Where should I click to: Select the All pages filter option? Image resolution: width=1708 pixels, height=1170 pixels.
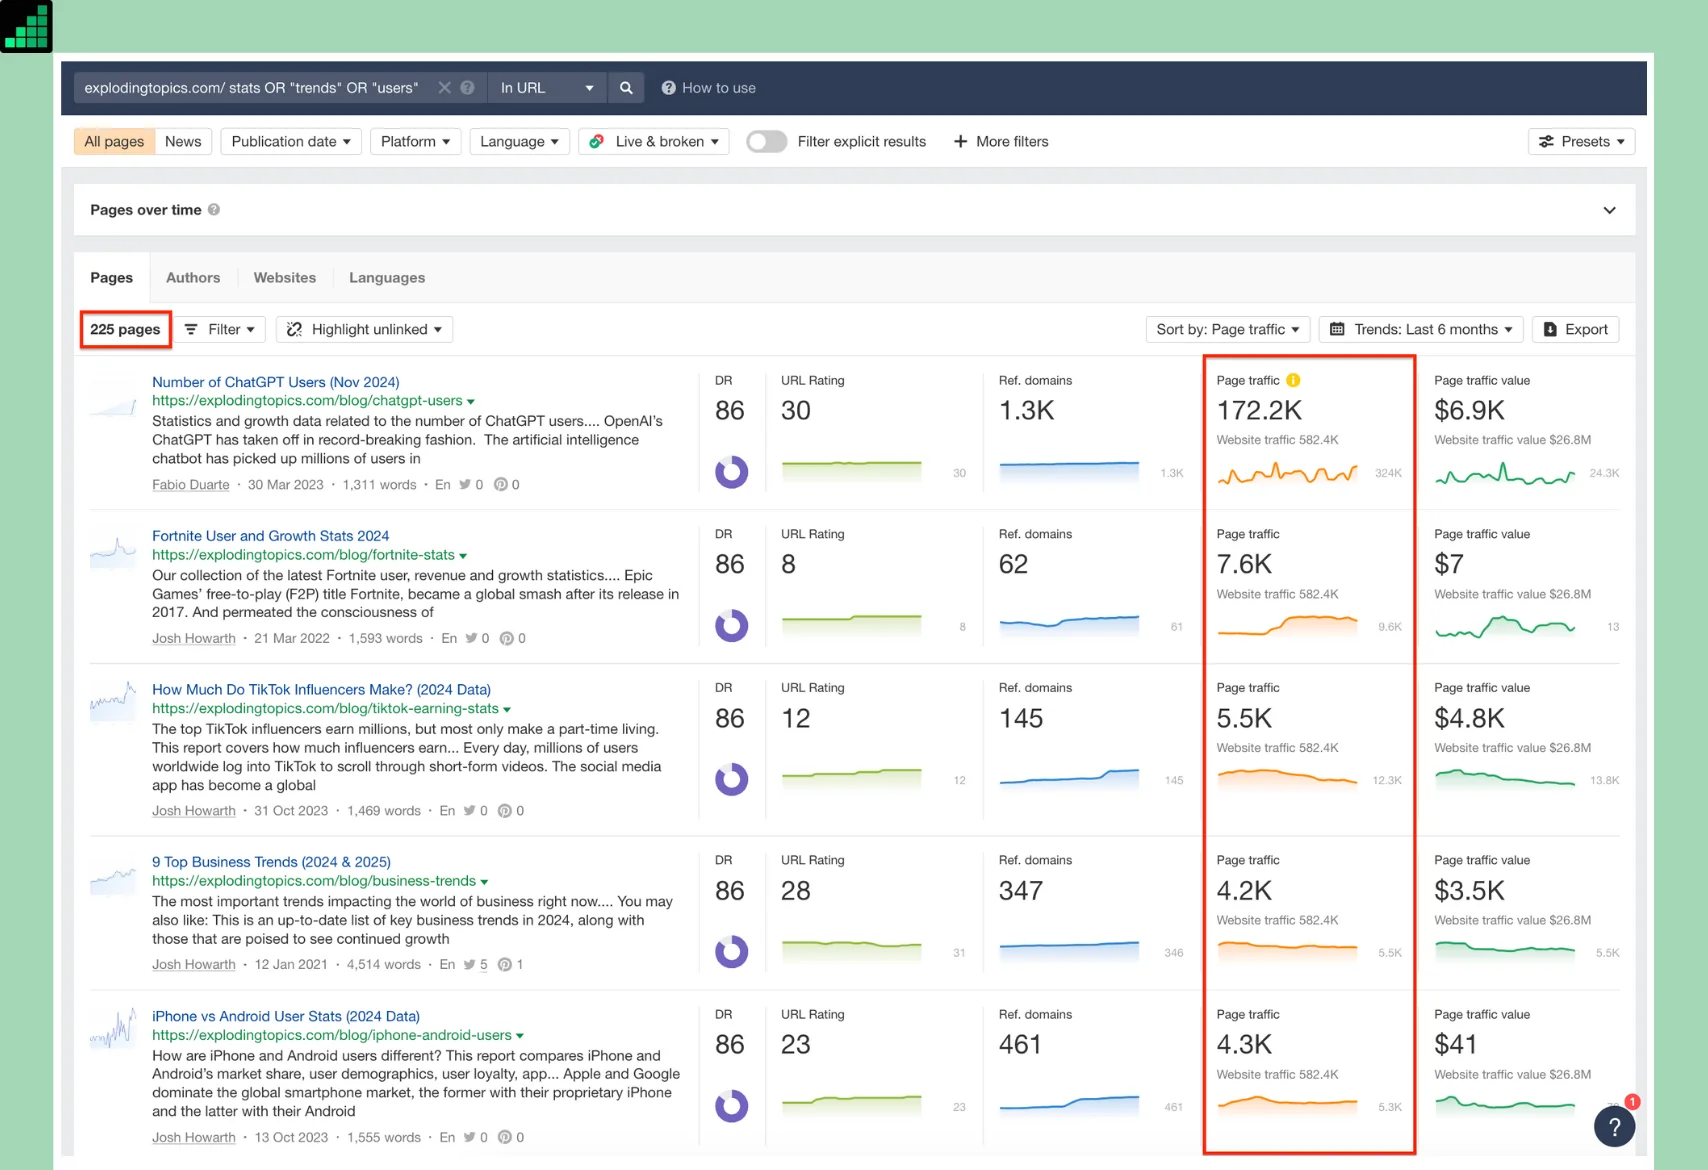point(114,142)
